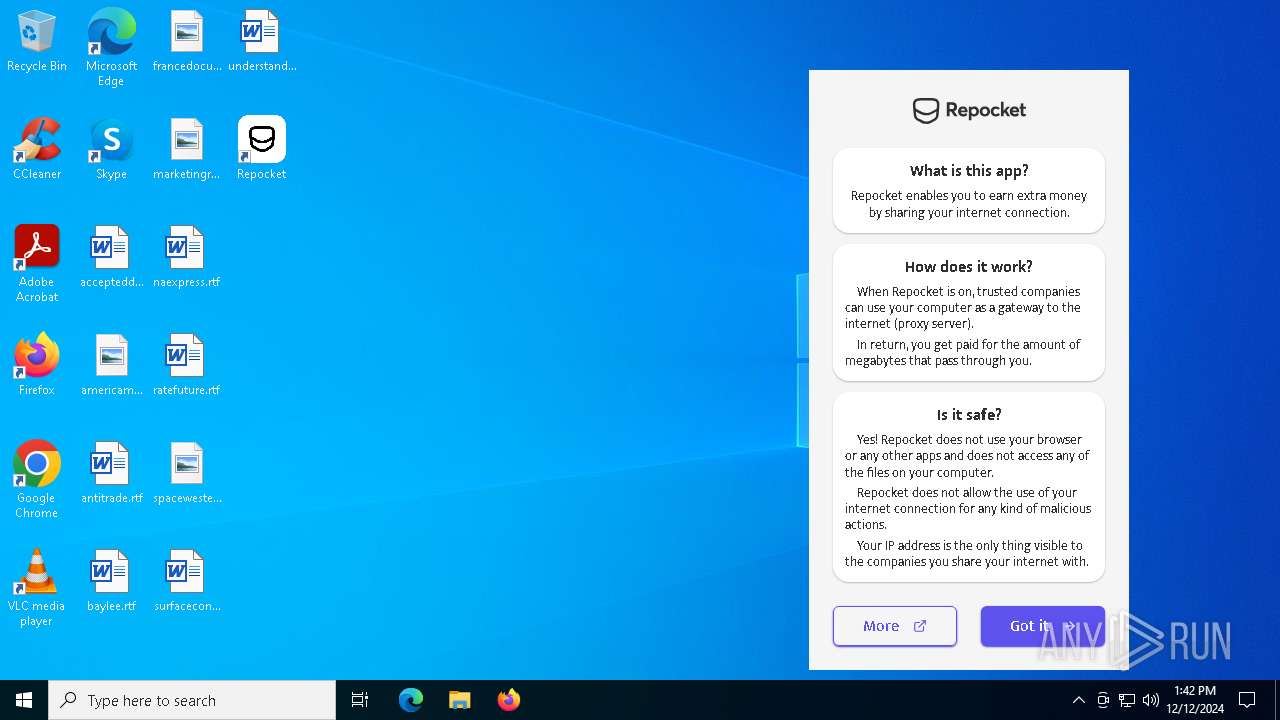Select the francedocu... image file
1280x720 pixels.
(187, 41)
